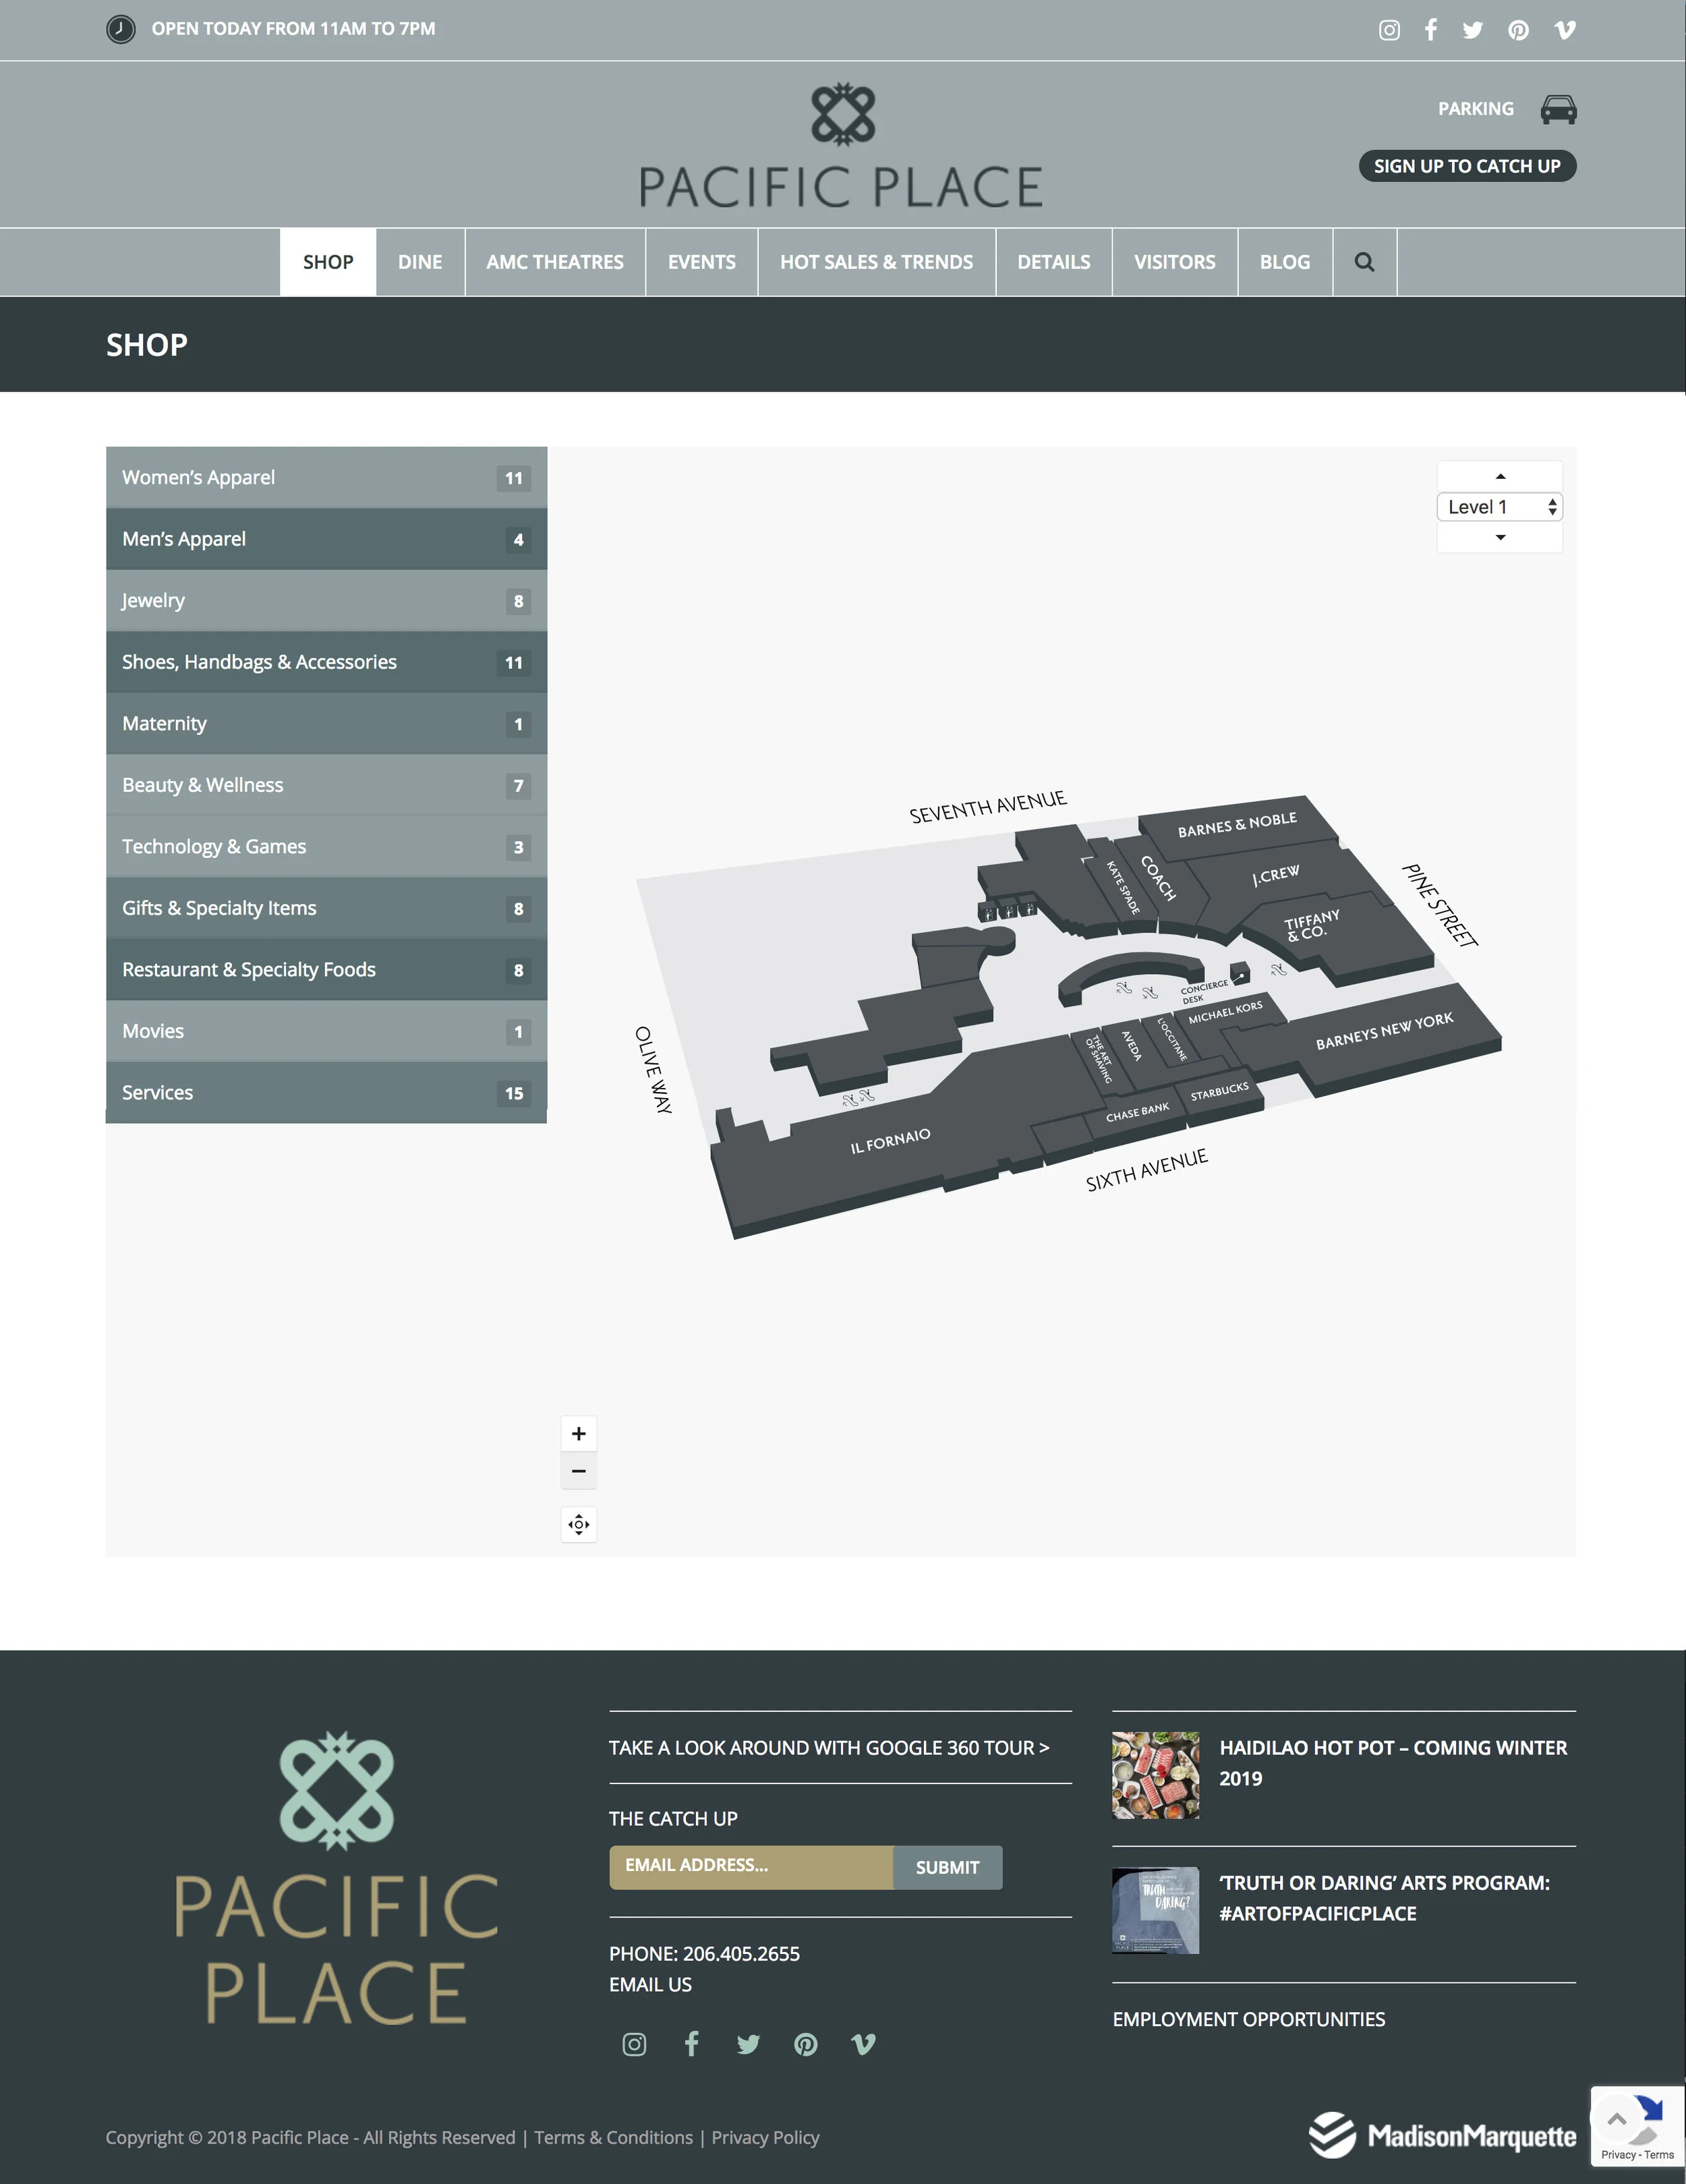Open Twitter icon in top header
The height and width of the screenshot is (2184, 1686).
[x=1473, y=30]
